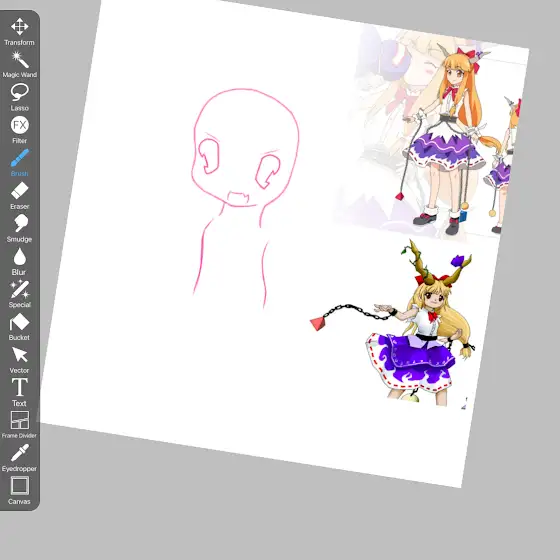Activate the Lasso selection tool
Image resolution: width=560 pixels, height=560 pixels.
(19, 97)
